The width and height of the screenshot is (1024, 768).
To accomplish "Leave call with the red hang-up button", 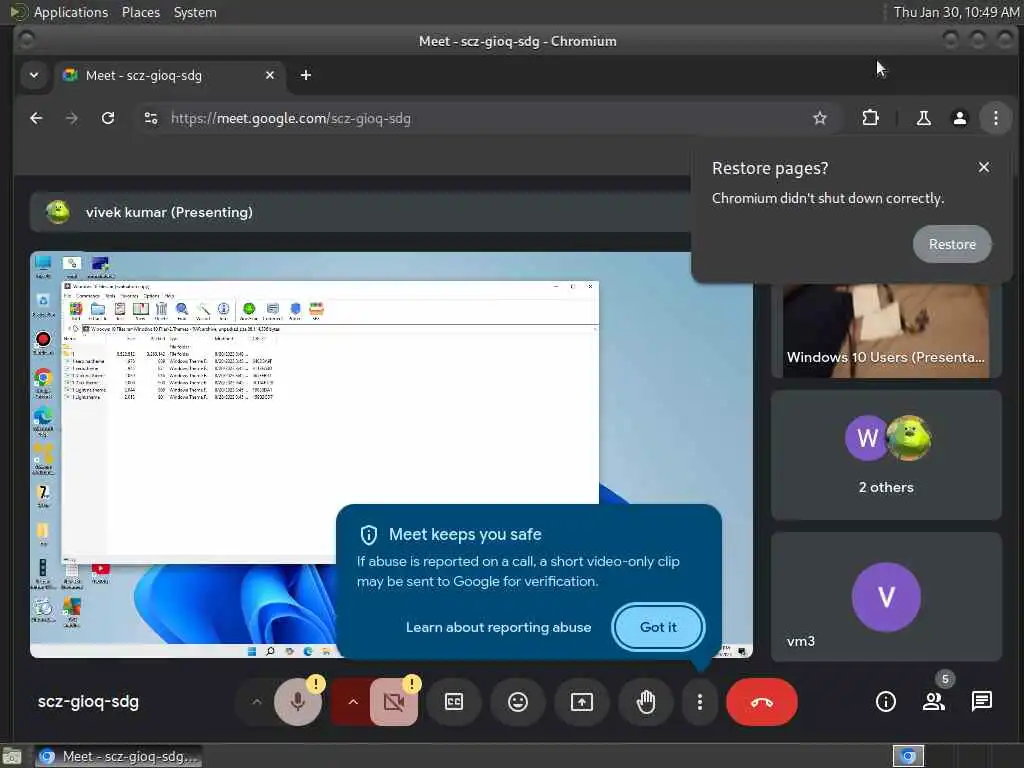I will click(x=761, y=702).
